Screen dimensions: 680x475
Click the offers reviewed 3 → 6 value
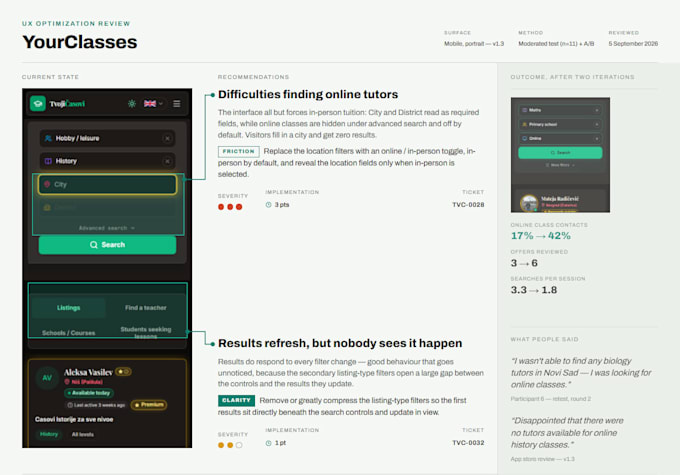[524, 263]
